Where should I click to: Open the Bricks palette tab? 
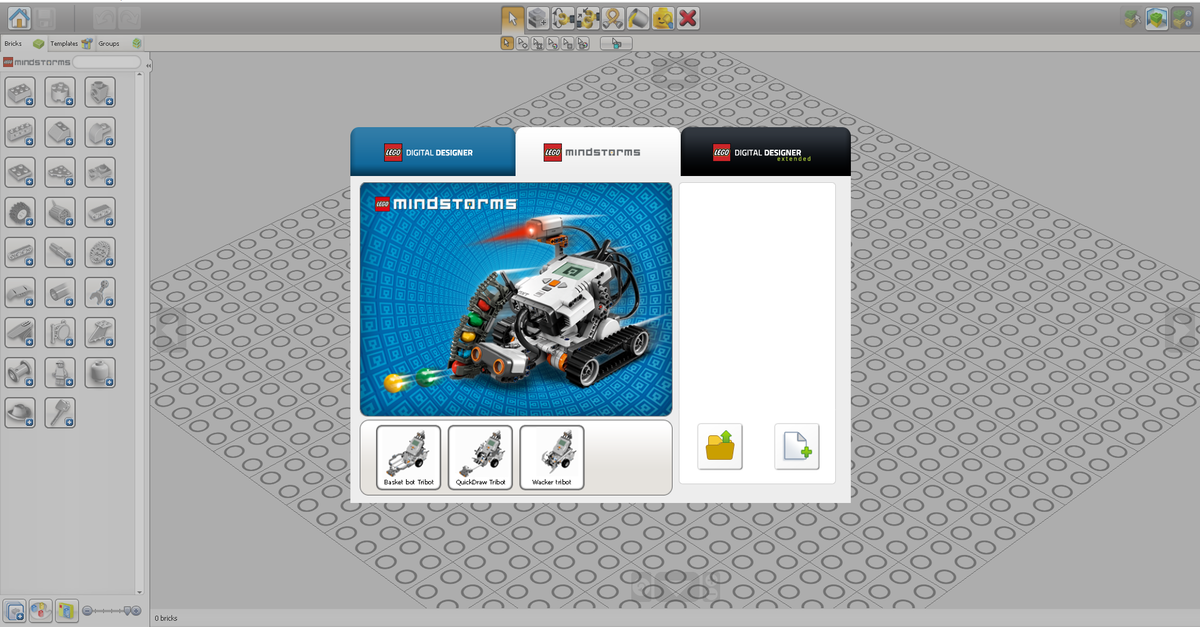(24, 43)
